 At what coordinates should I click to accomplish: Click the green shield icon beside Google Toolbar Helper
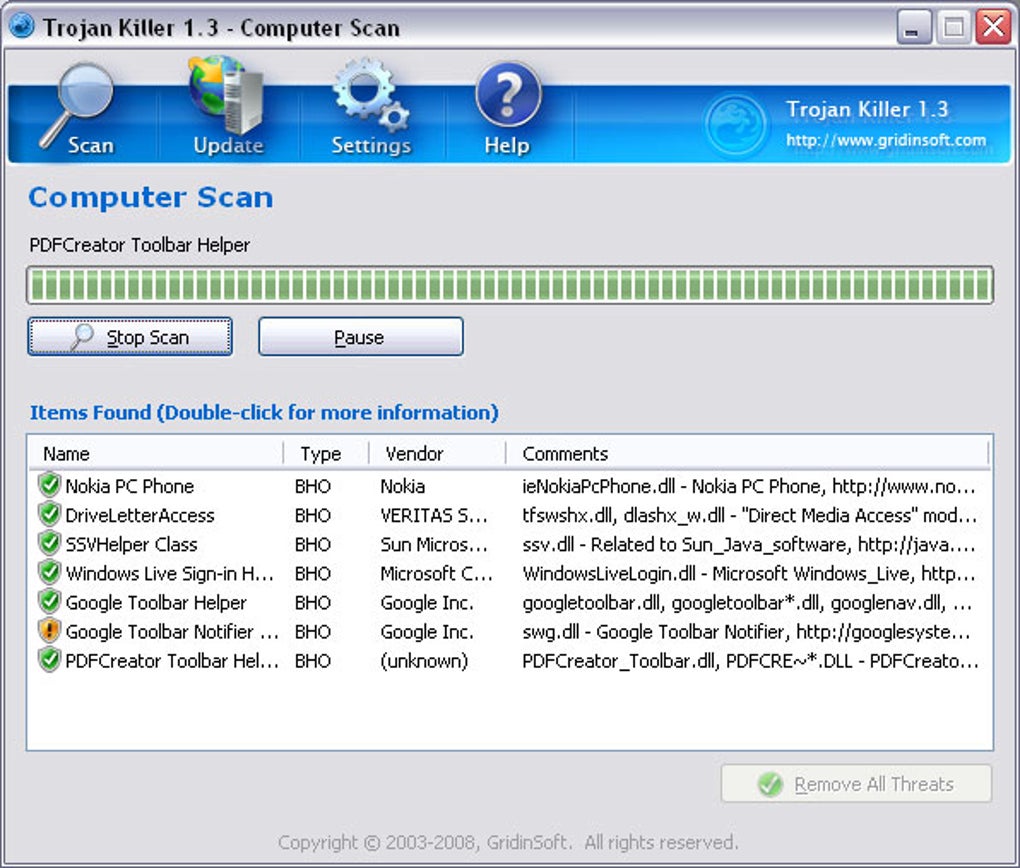tap(49, 602)
